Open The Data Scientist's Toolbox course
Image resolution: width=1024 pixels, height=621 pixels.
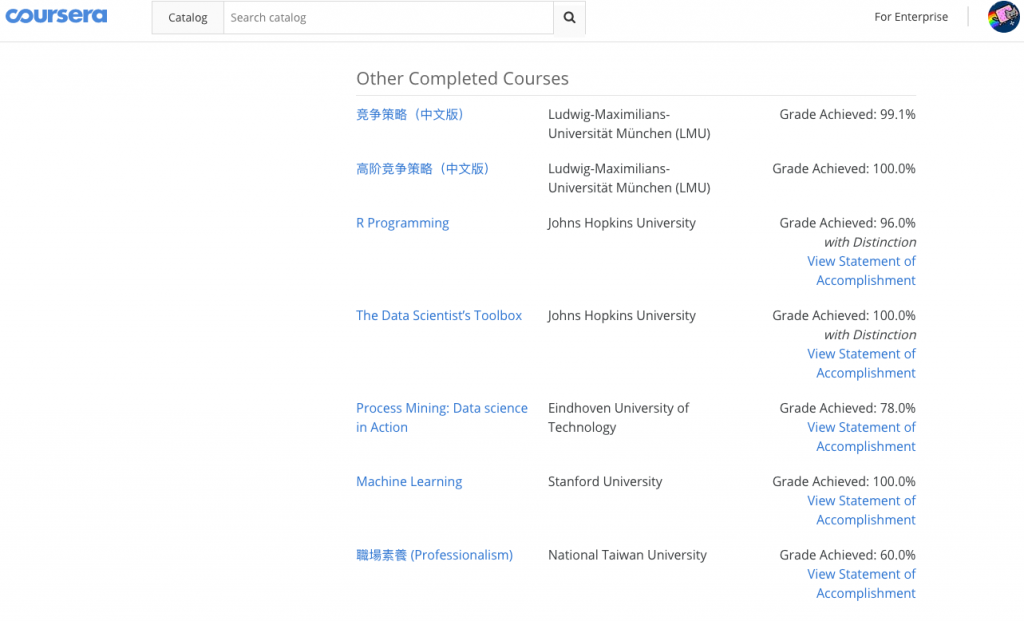click(439, 315)
